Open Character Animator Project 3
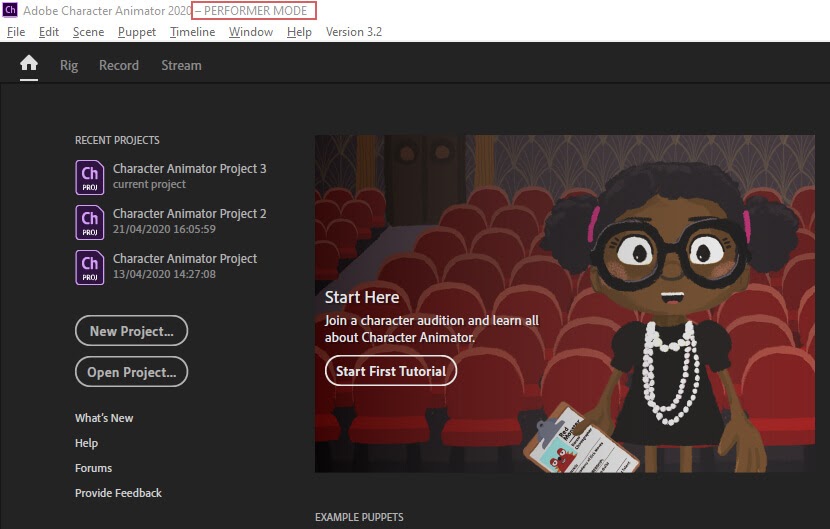 point(190,168)
